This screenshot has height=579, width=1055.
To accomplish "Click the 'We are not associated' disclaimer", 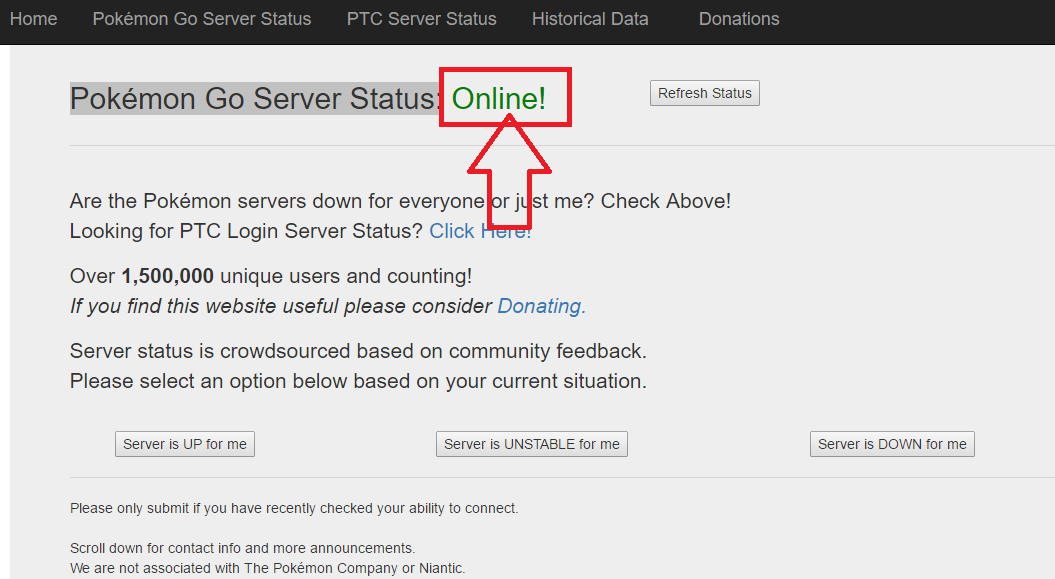I will tap(267, 568).
